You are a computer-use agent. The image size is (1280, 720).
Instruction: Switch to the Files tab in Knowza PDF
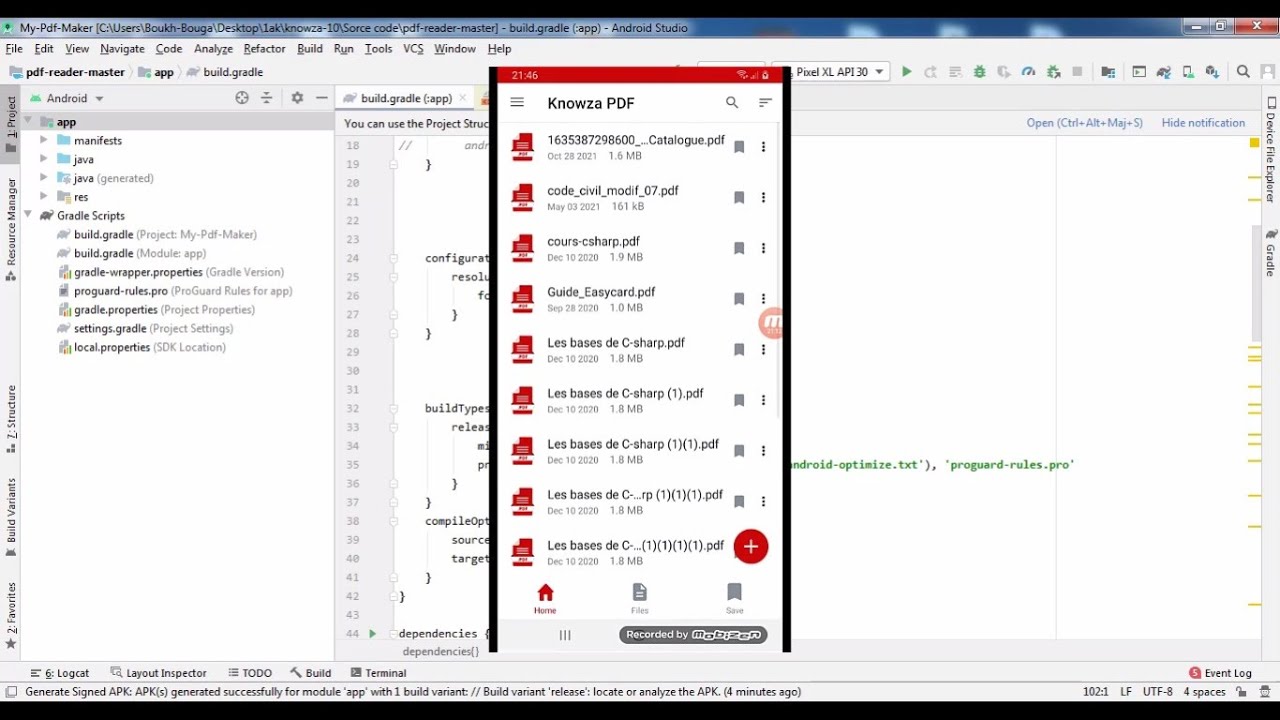pyautogui.click(x=640, y=598)
